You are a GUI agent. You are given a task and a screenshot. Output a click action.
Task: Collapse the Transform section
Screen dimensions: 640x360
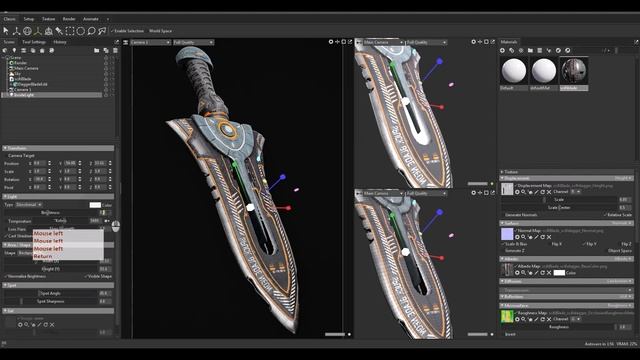pos(58,148)
